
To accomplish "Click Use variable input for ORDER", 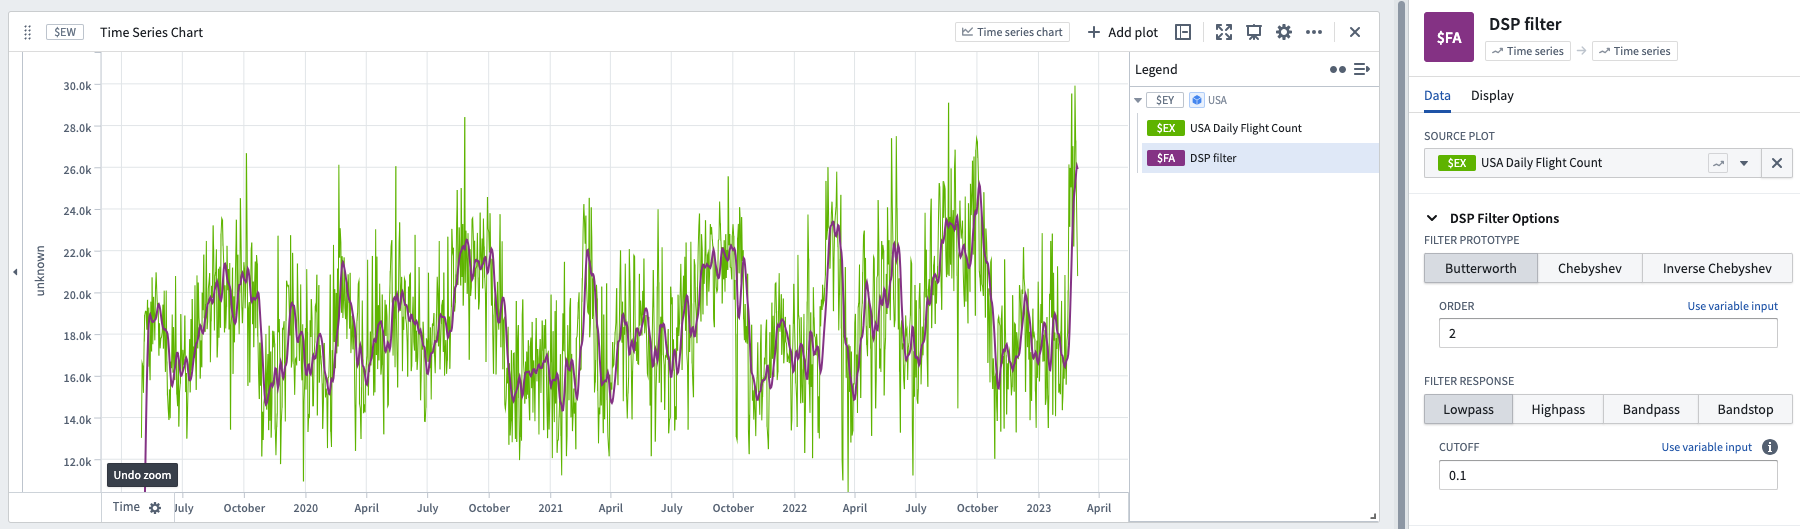I will click(1732, 306).
